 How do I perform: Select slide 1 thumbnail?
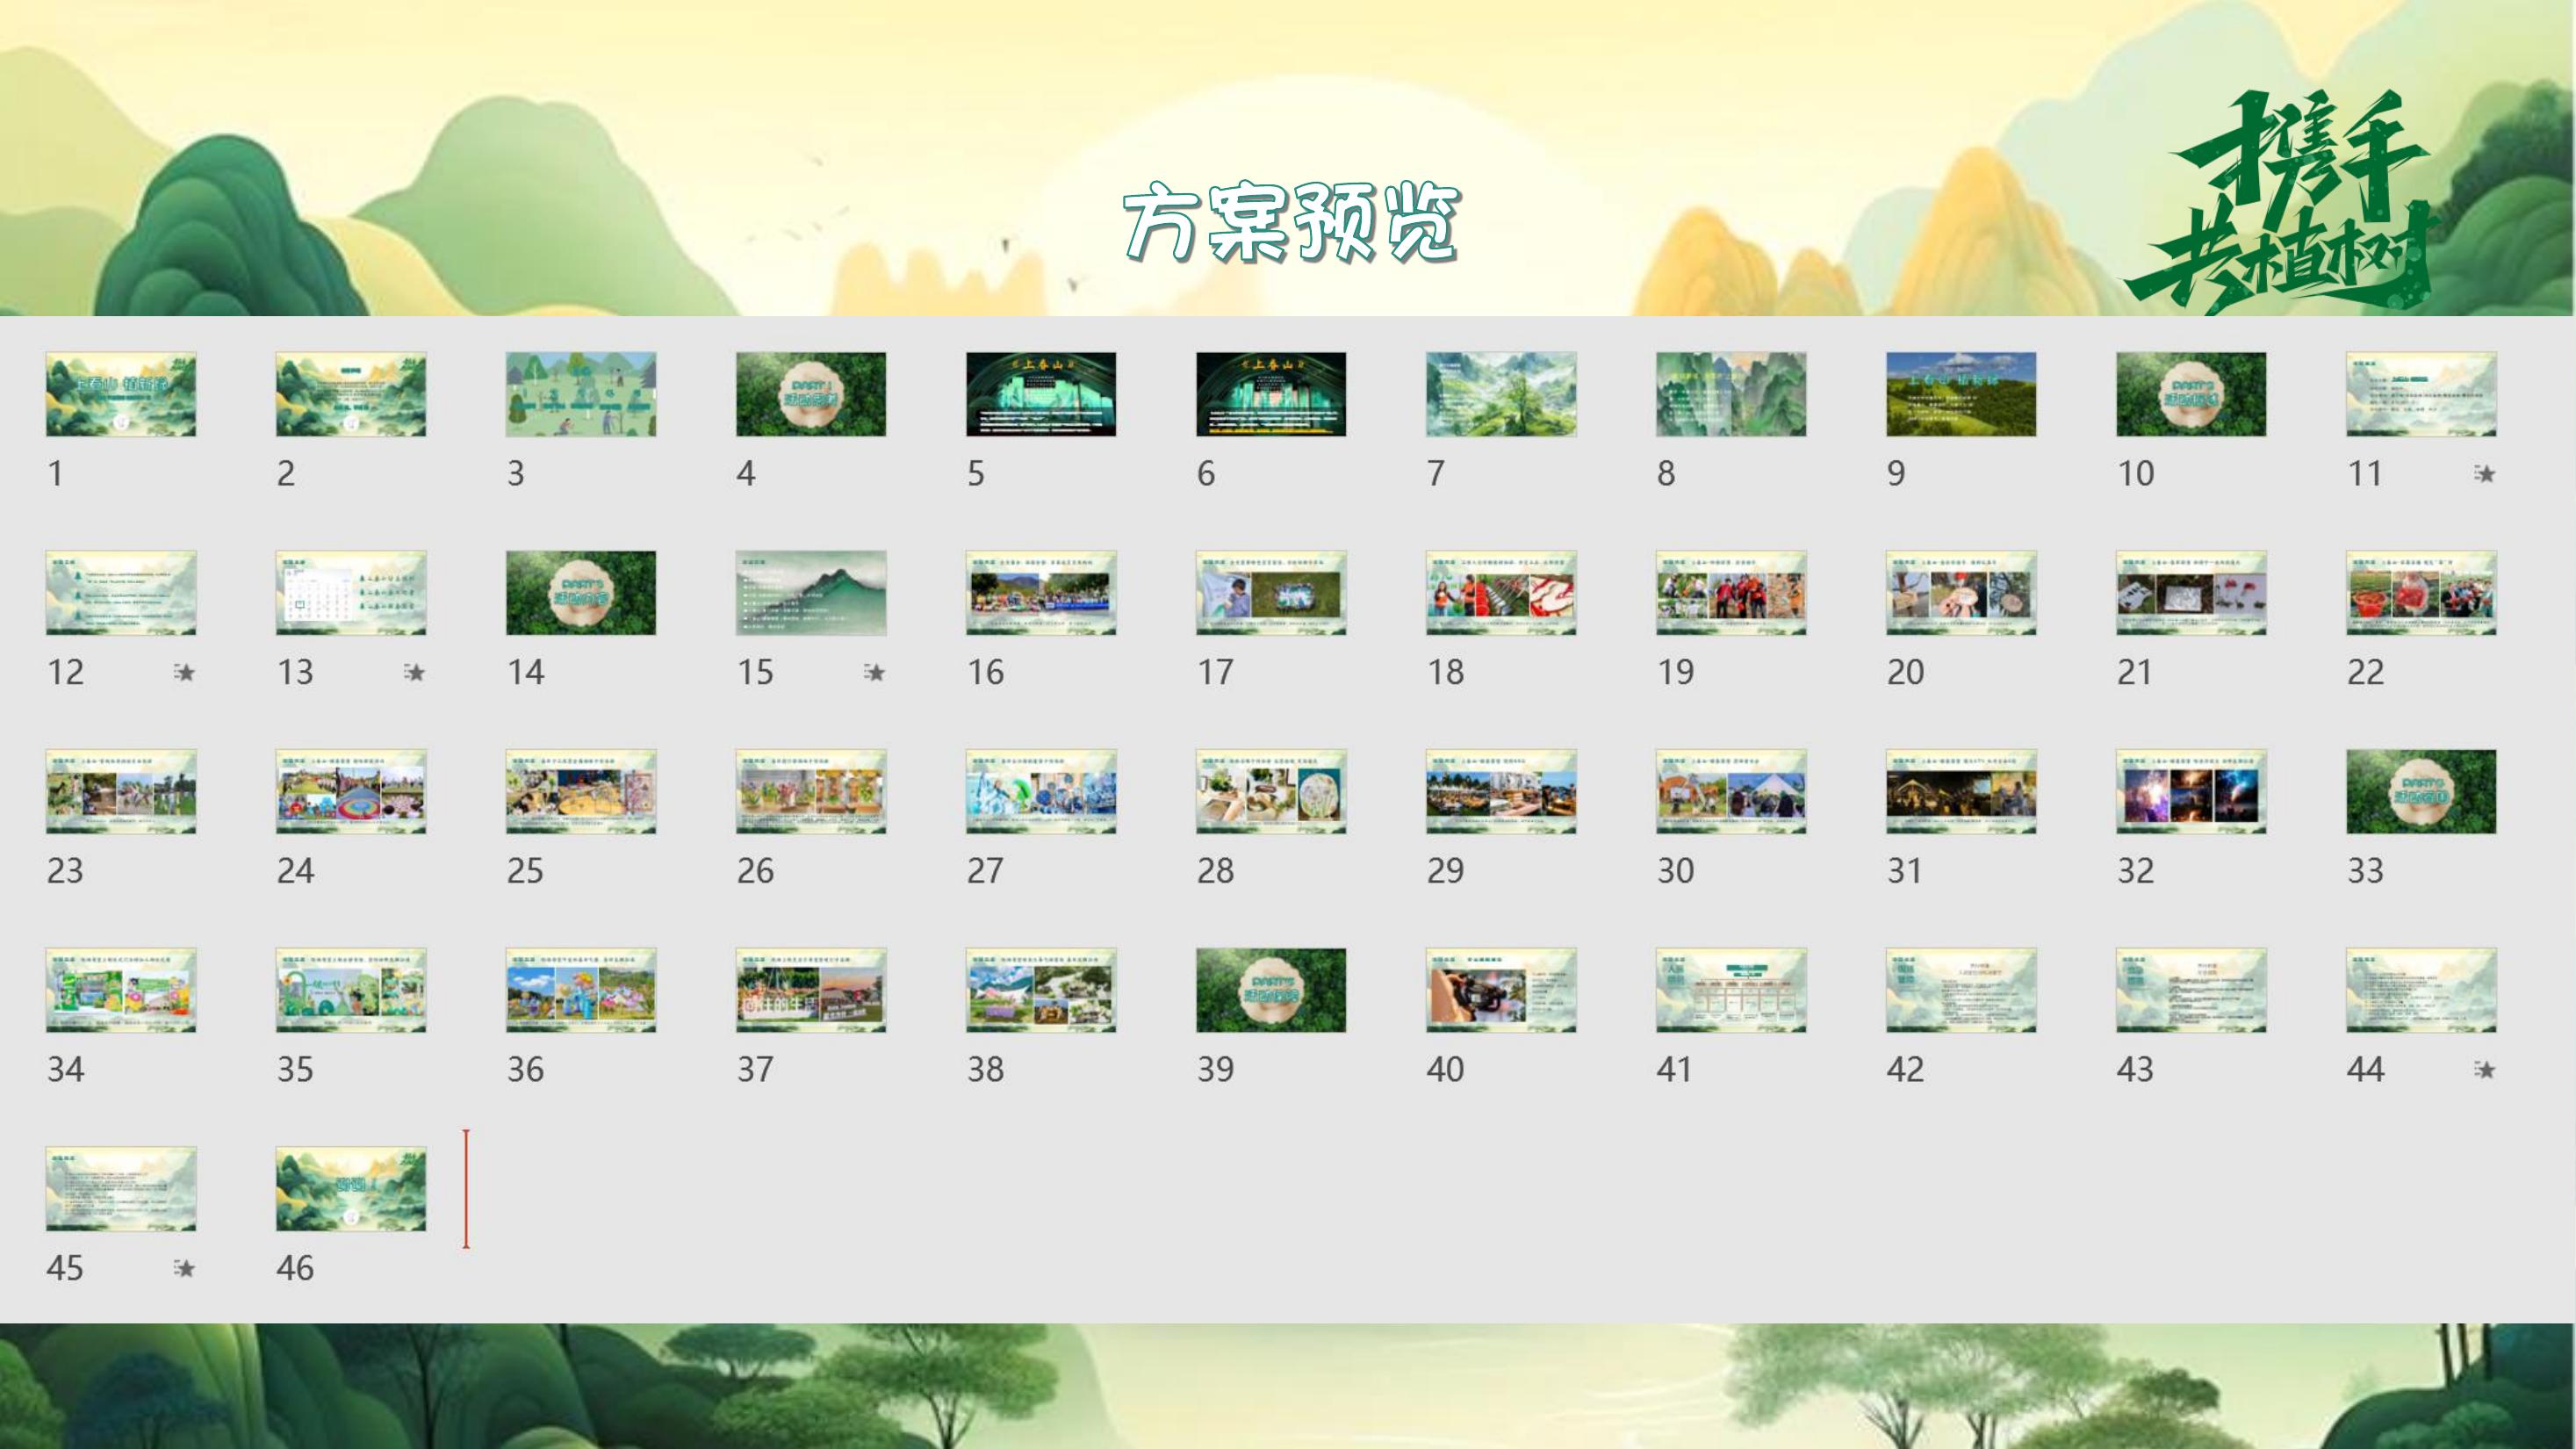point(121,394)
